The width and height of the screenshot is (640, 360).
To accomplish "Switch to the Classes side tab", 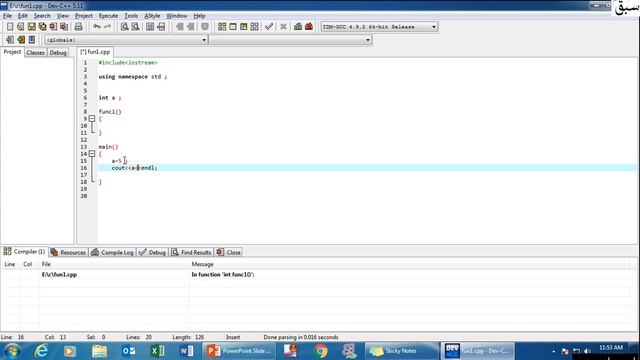I will point(36,53).
